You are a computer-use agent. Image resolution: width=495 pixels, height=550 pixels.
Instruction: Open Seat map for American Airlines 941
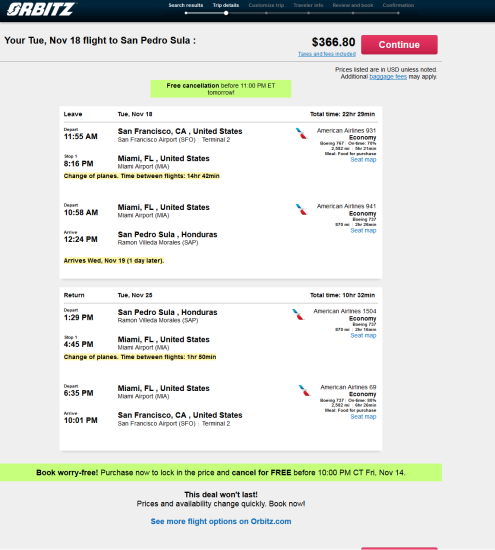(363, 230)
